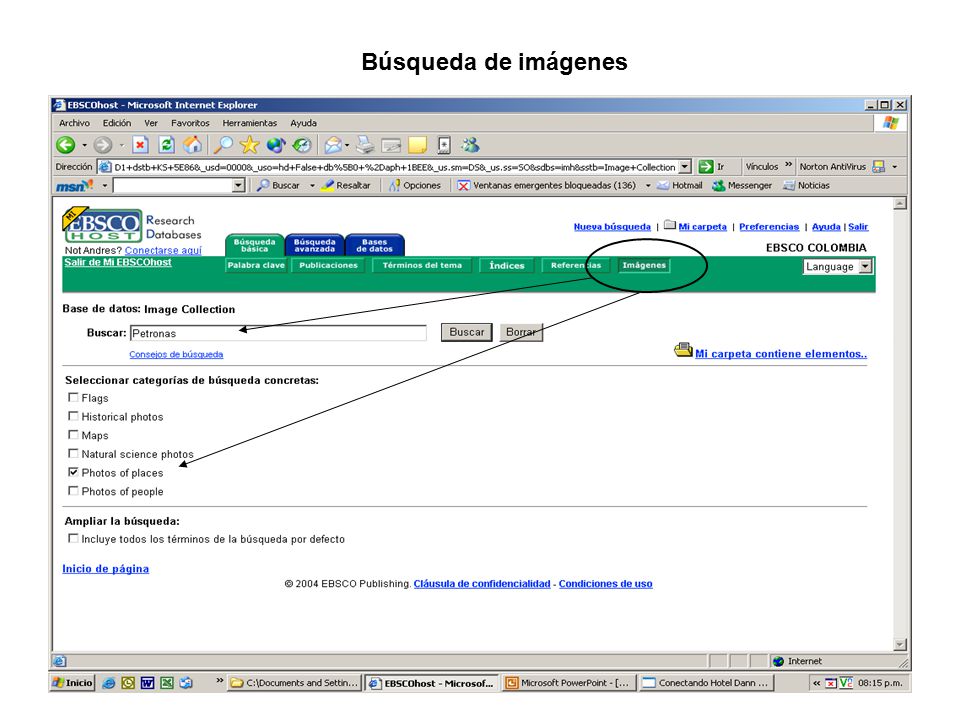
Task: Check the Maps category
Action: [x=73, y=435]
